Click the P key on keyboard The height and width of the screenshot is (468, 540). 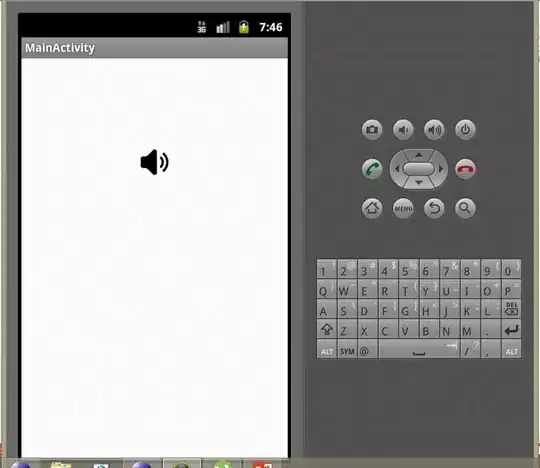click(x=511, y=289)
